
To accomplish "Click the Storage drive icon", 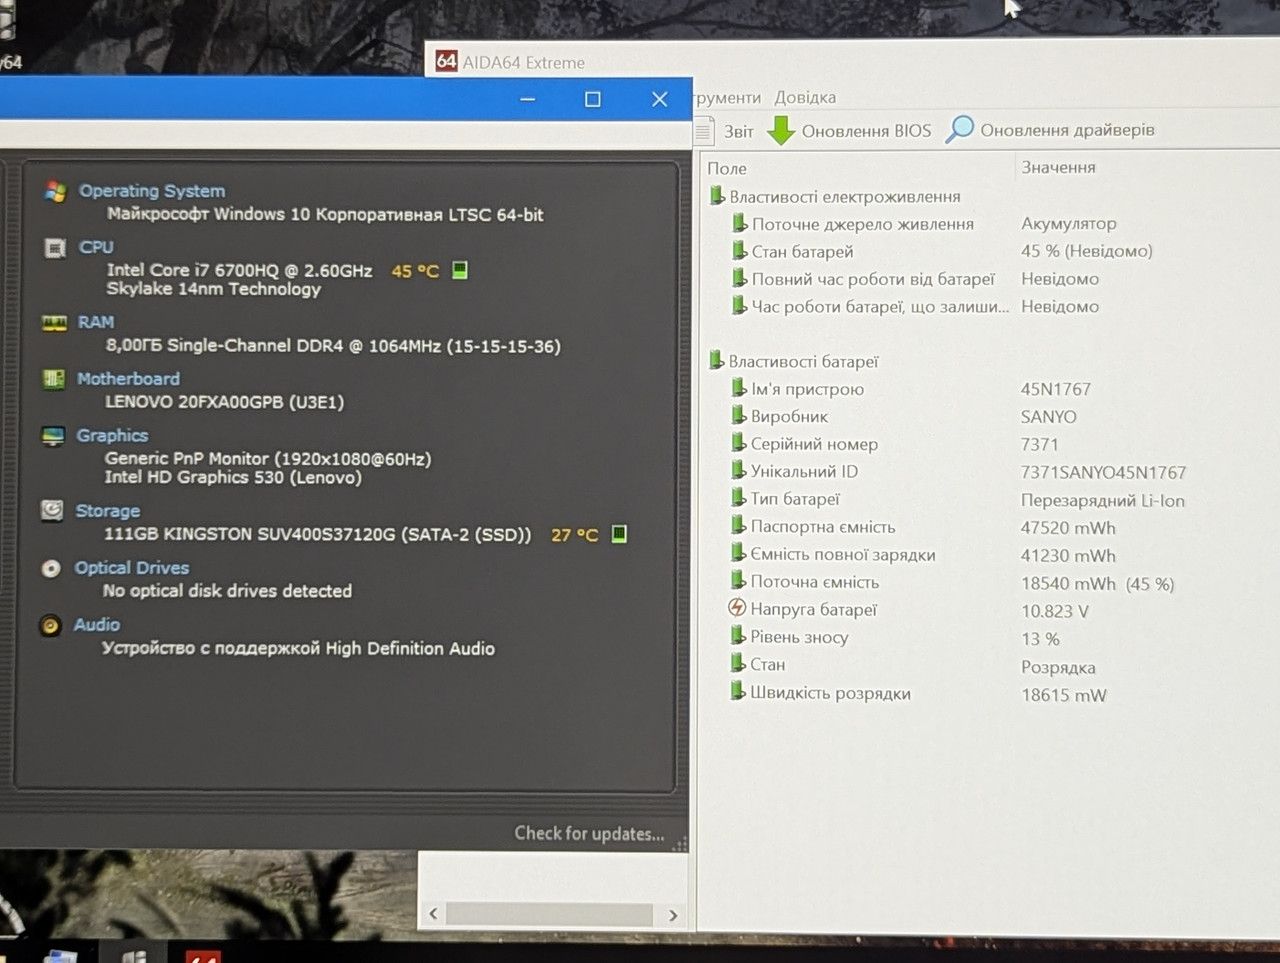I will [x=52, y=511].
